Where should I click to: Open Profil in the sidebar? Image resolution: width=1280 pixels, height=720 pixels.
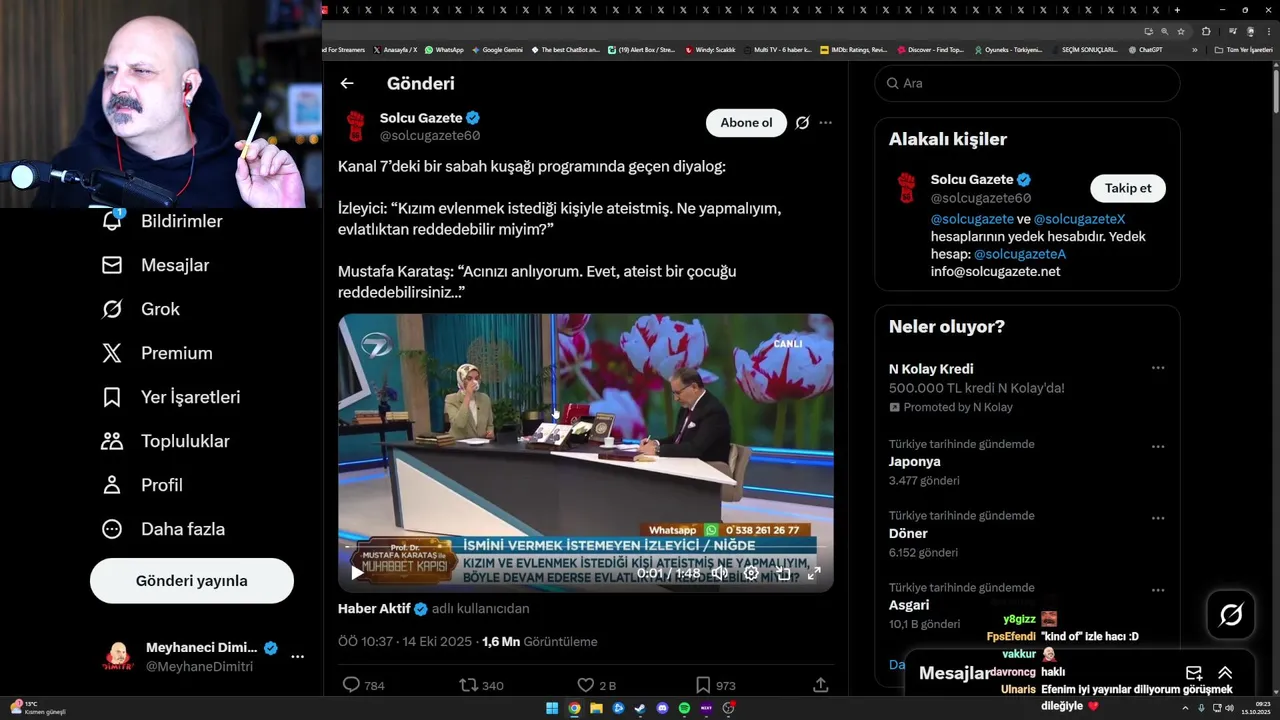(141, 485)
